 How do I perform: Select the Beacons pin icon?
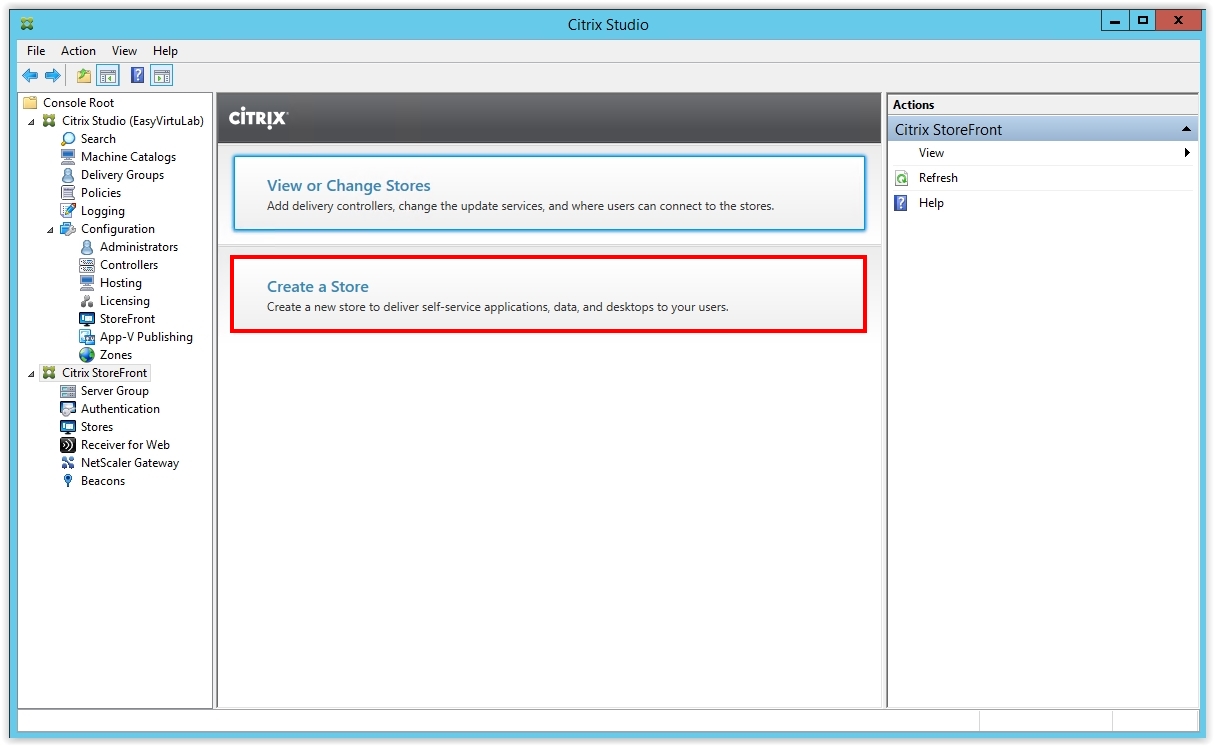click(x=68, y=481)
